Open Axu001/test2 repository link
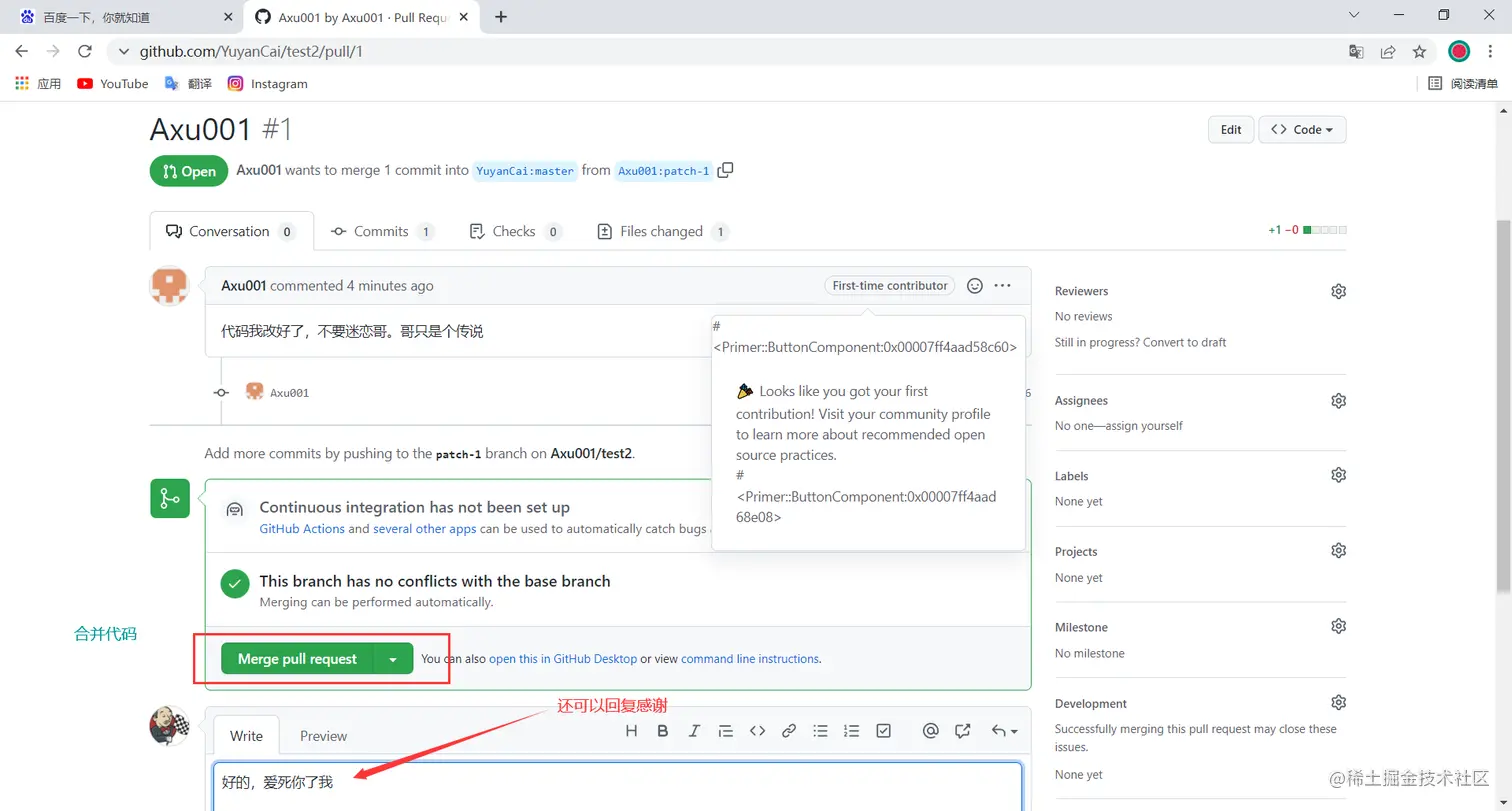 click(x=591, y=453)
